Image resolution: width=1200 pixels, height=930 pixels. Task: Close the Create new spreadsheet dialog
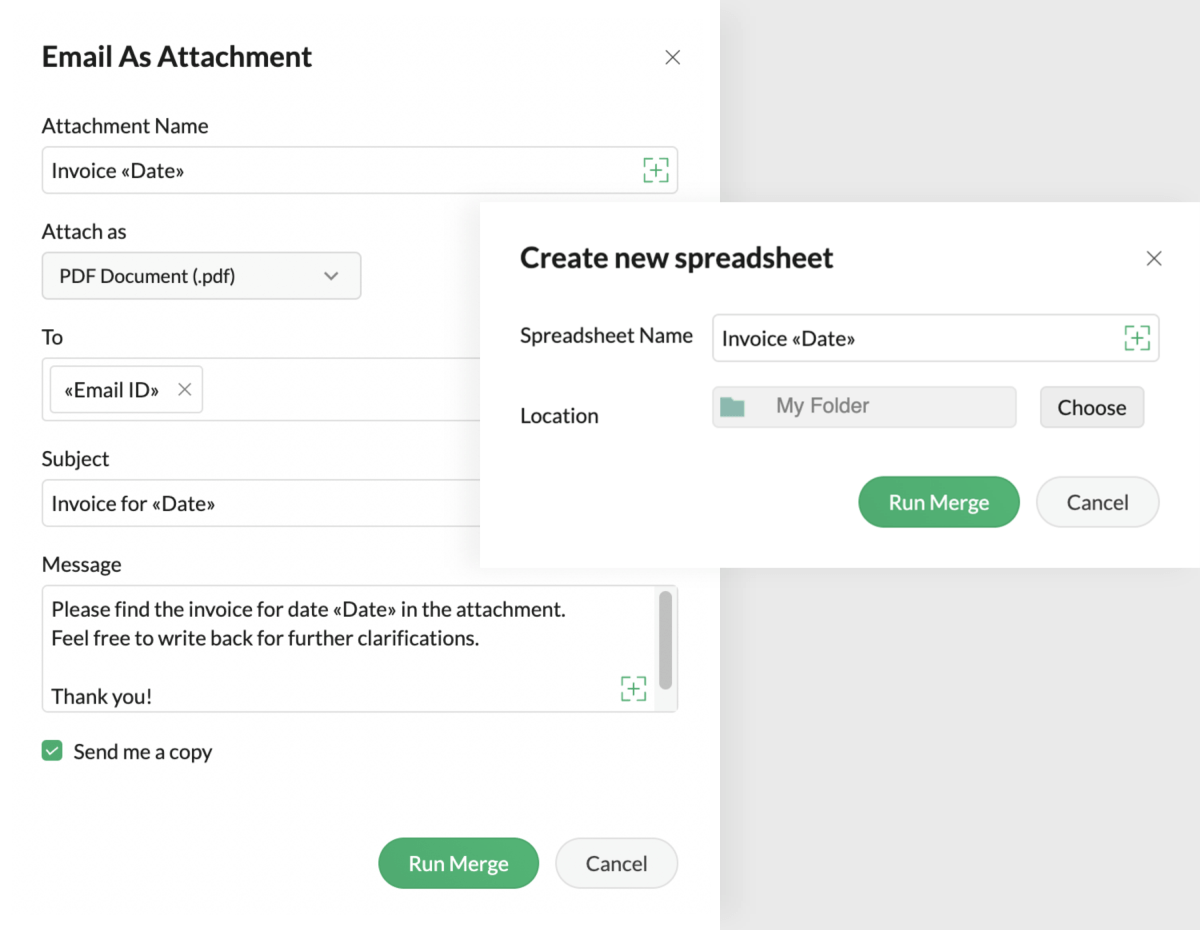[1153, 259]
